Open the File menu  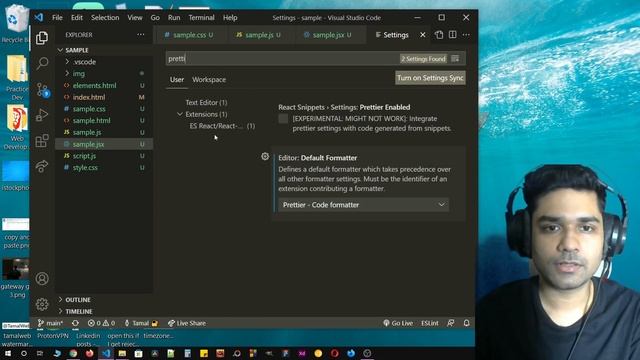pos(57,18)
